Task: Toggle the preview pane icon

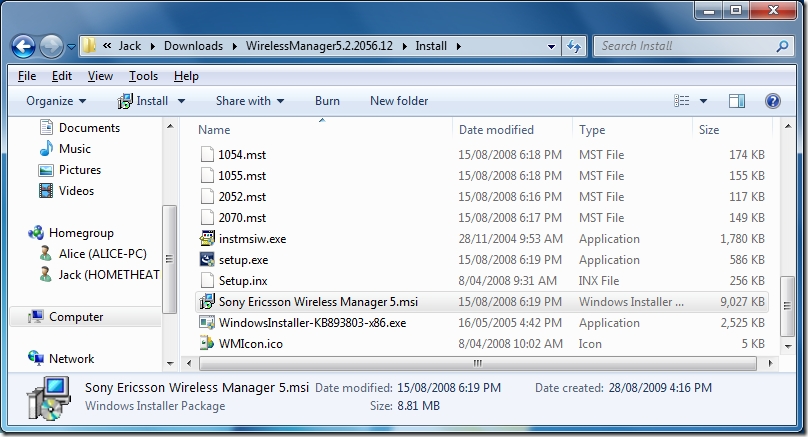Action: click(737, 101)
